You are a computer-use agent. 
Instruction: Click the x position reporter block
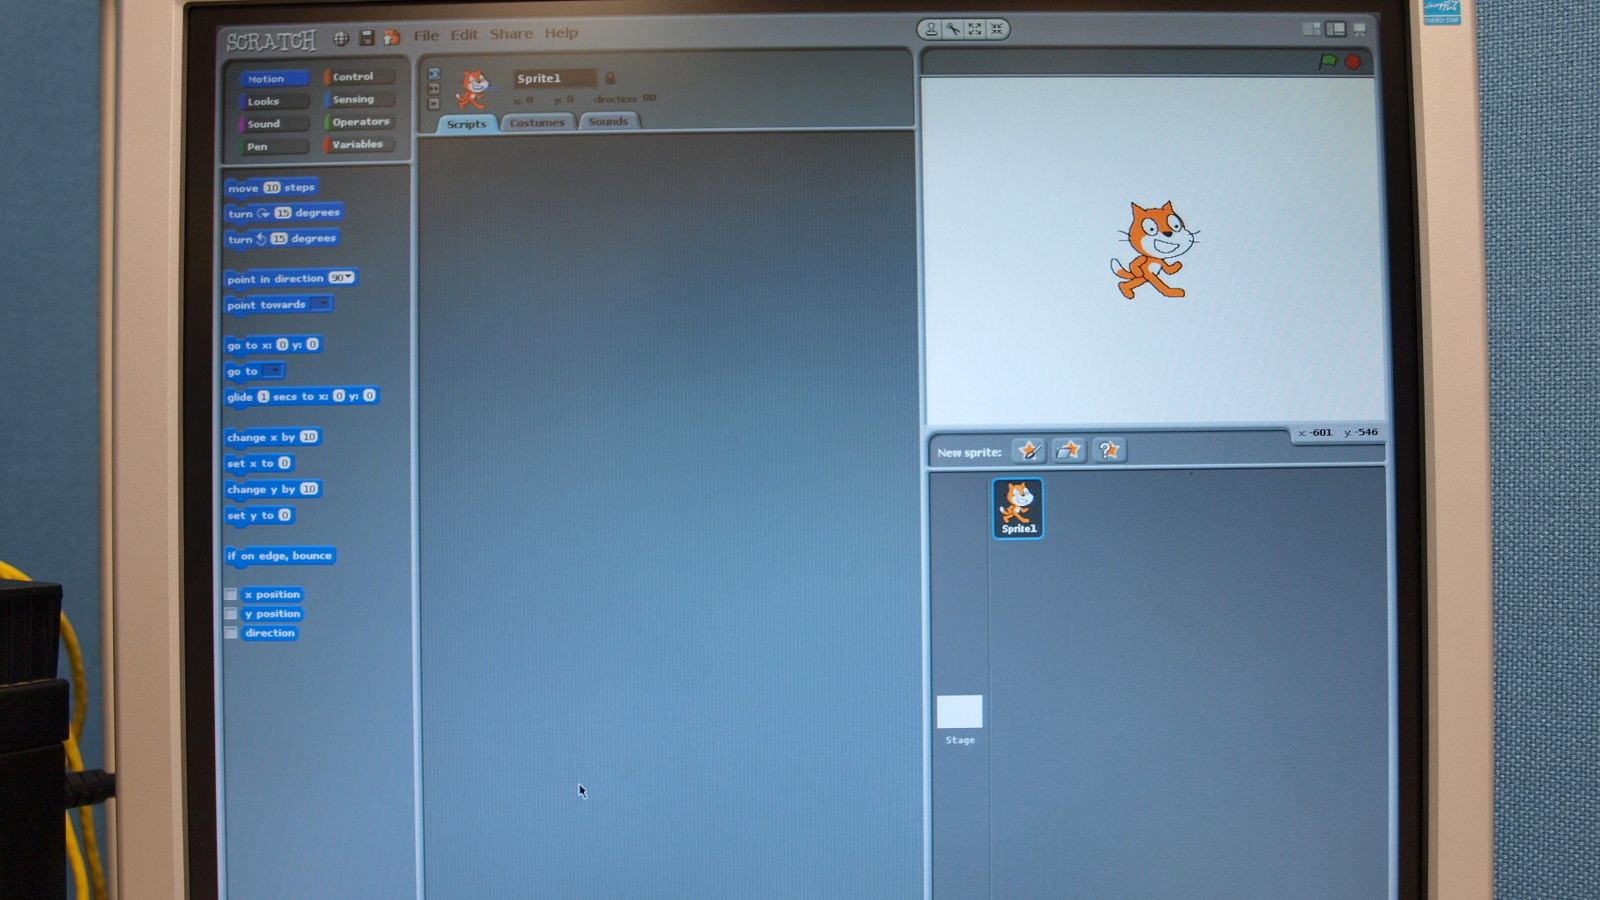(x=272, y=594)
